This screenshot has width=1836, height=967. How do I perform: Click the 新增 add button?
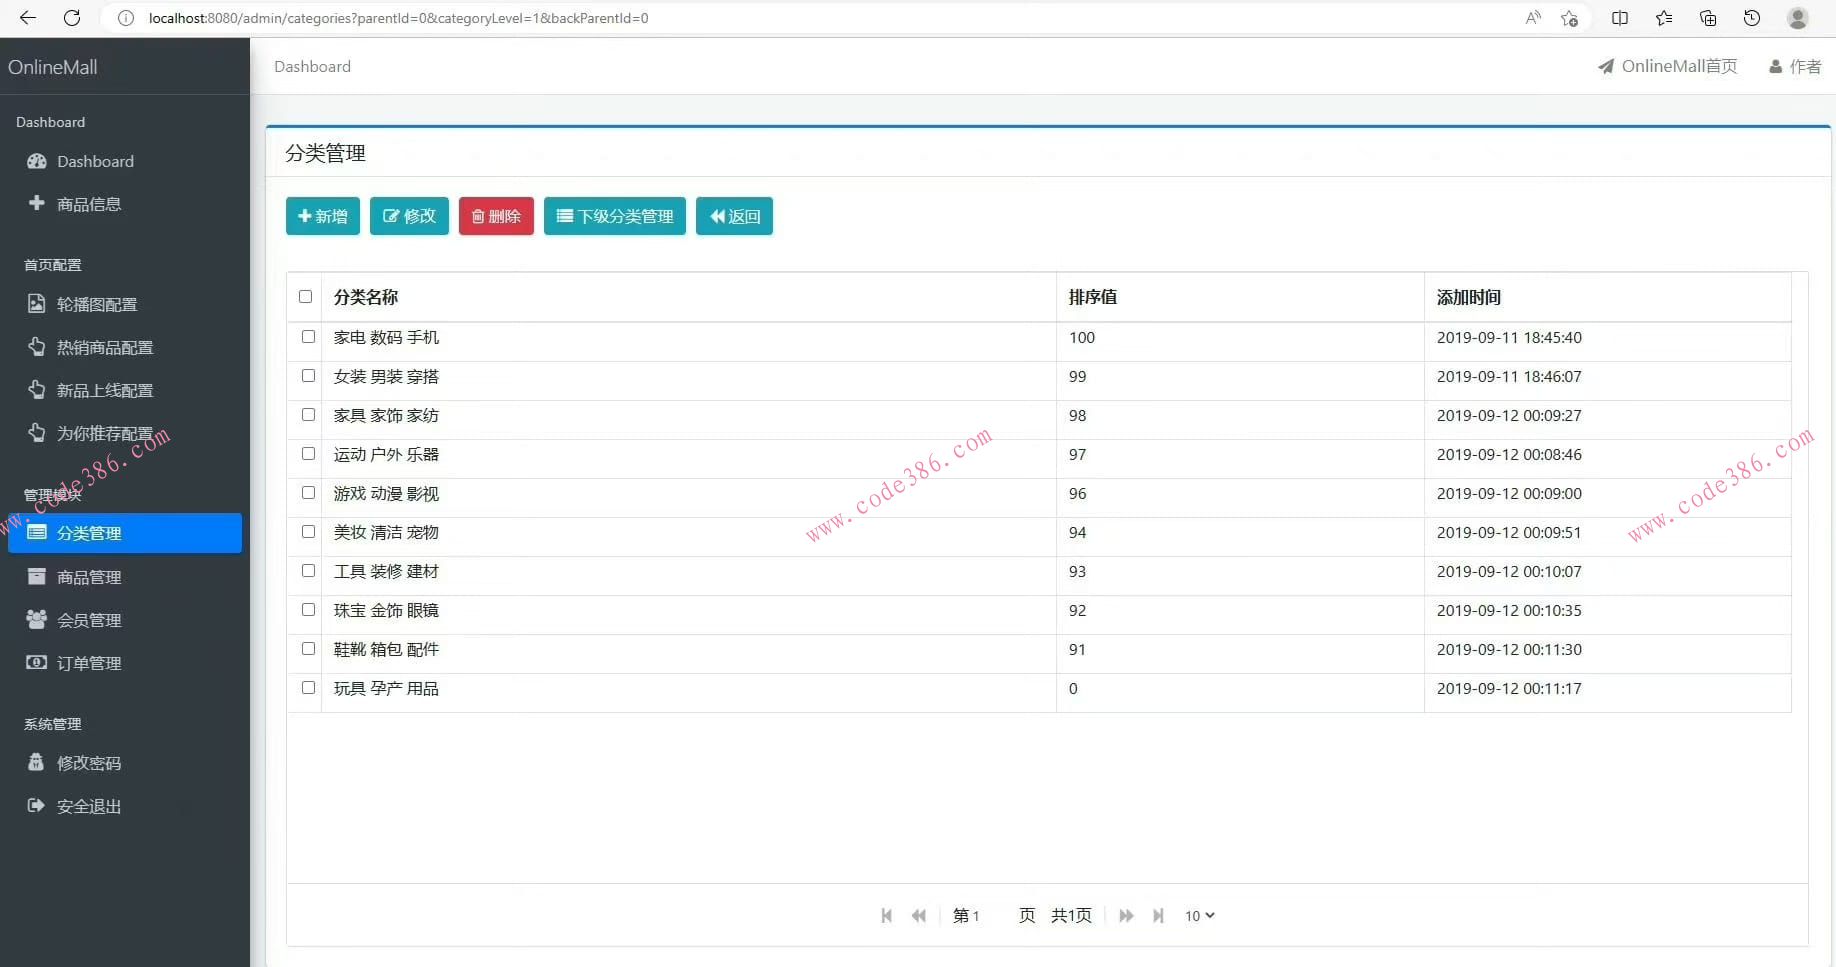coord(323,216)
